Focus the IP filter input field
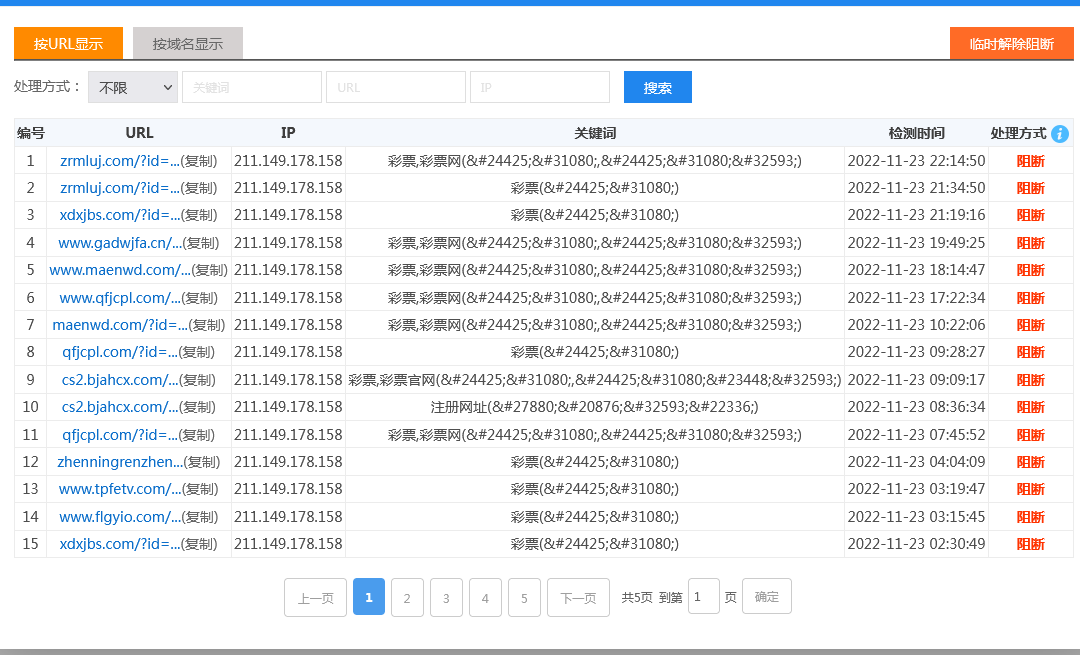The width and height of the screenshot is (1080, 655). coord(540,88)
